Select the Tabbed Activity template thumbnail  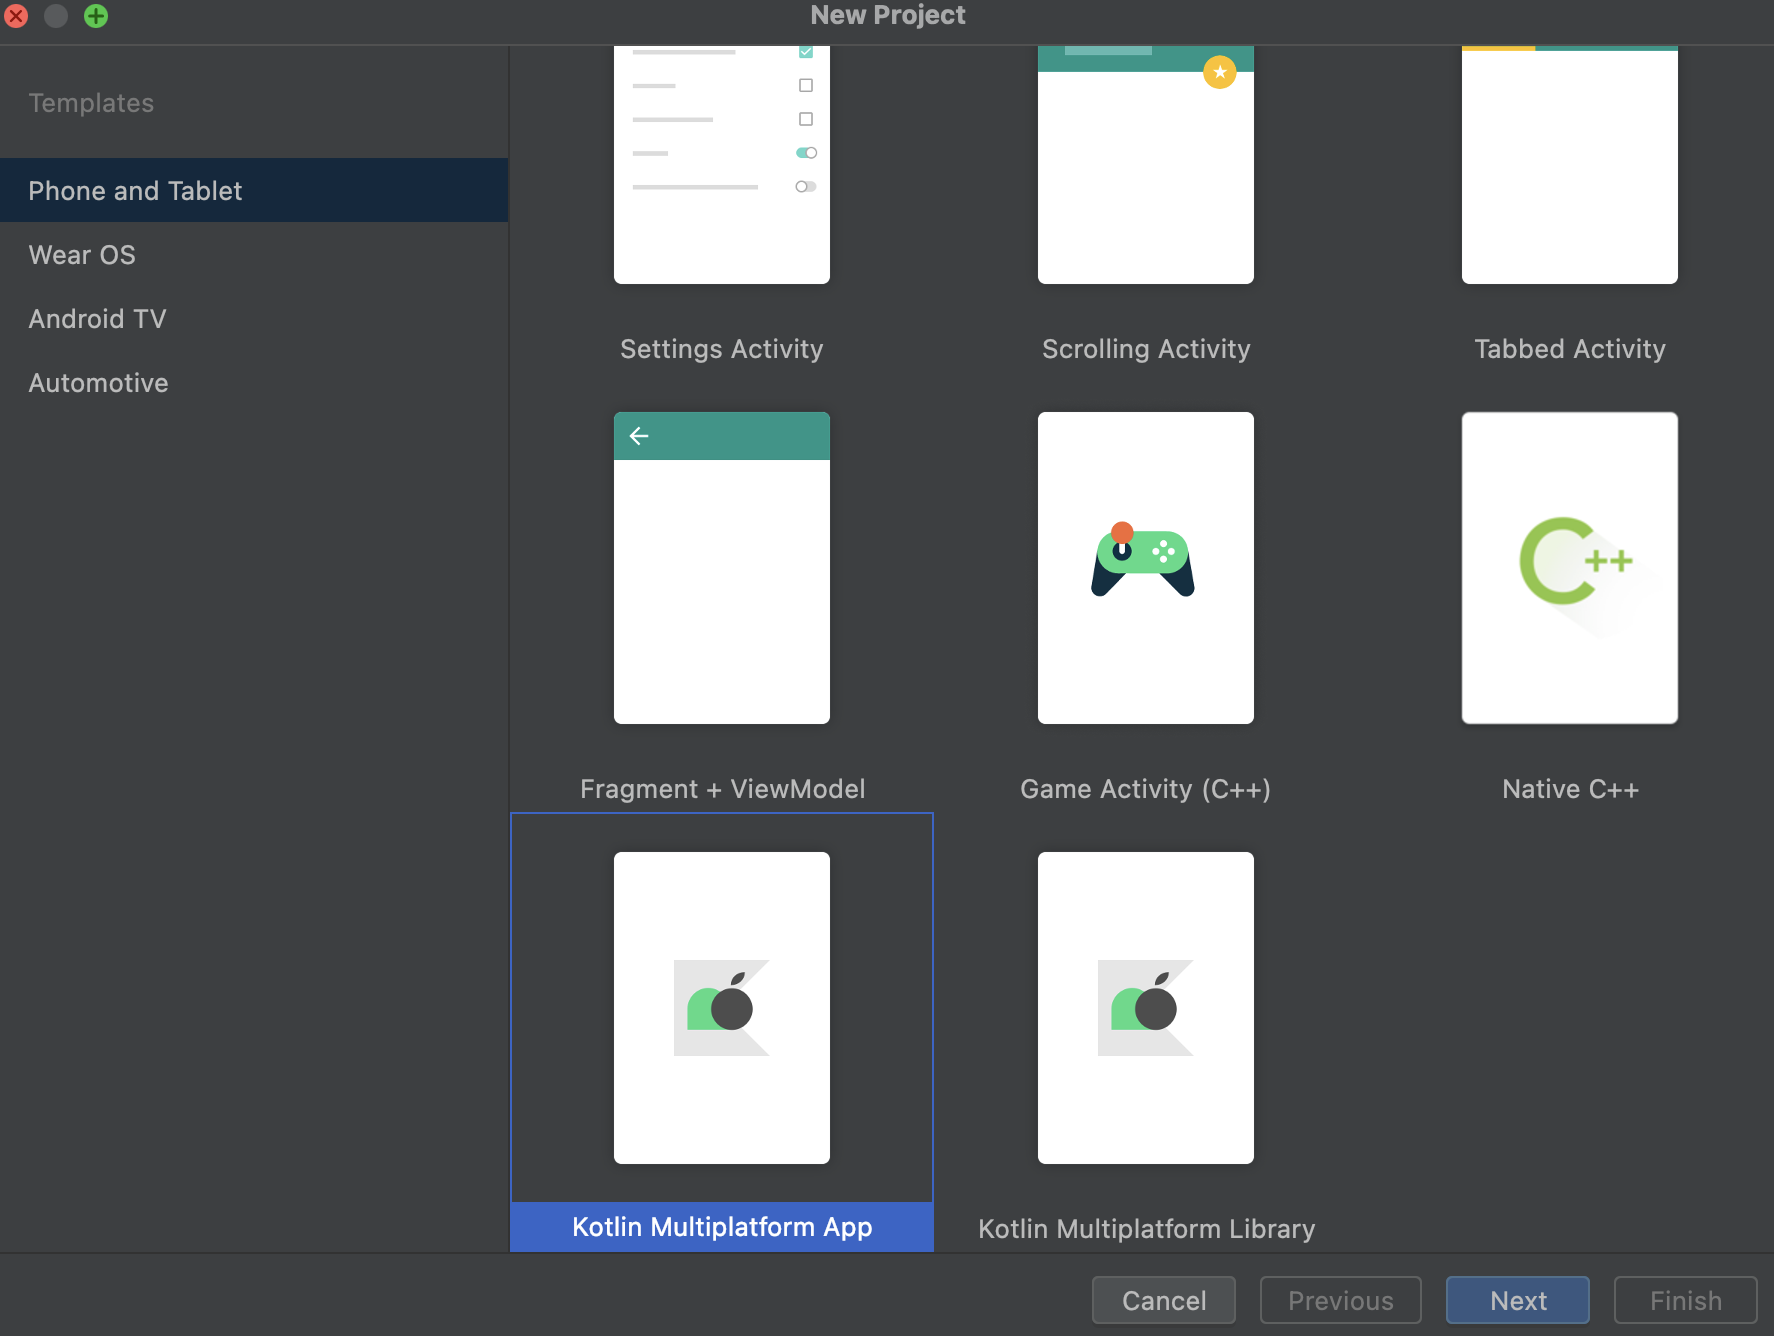click(1569, 165)
